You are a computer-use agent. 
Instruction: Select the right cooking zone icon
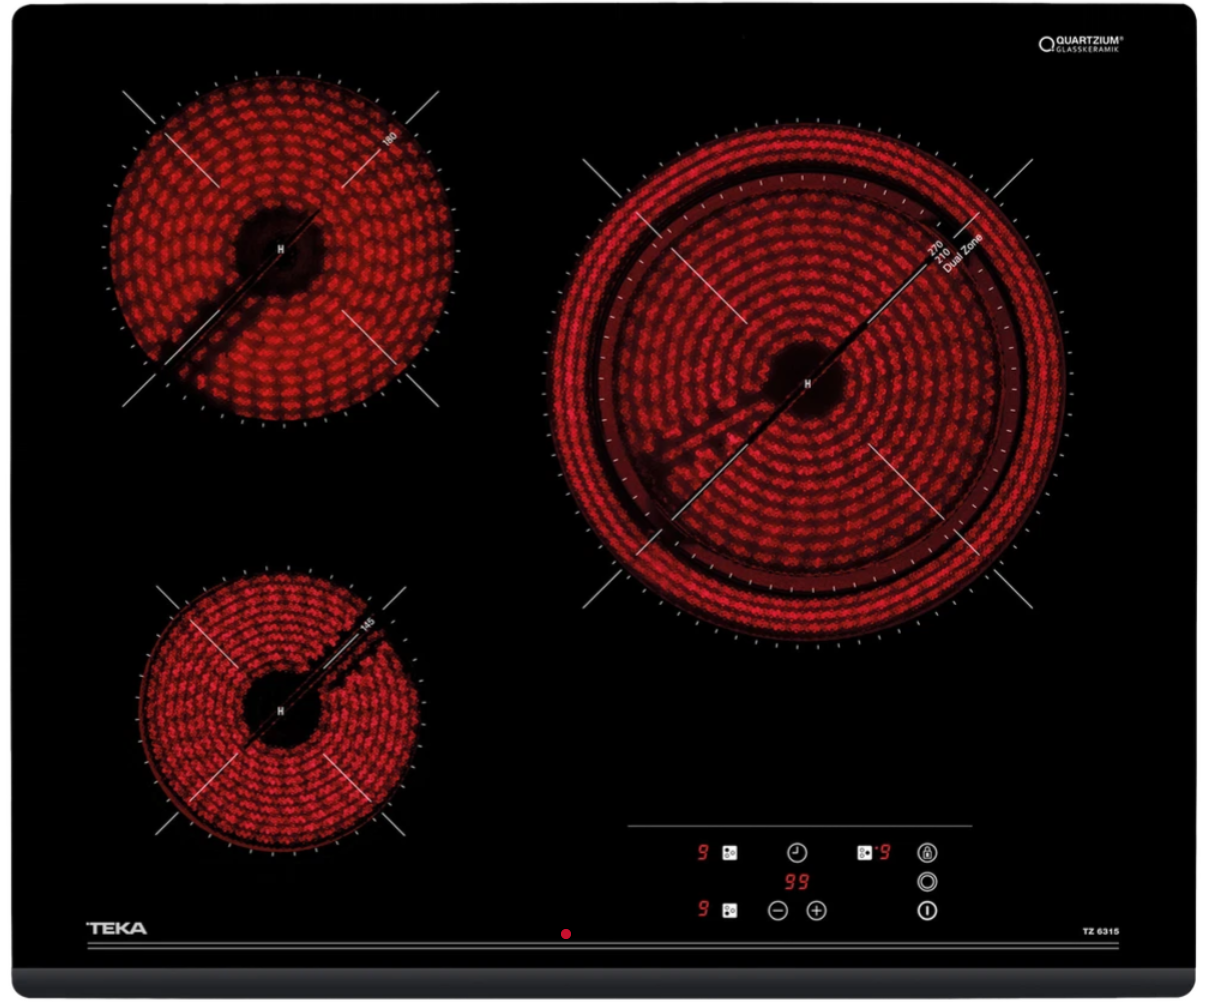(x=864, y=853)
